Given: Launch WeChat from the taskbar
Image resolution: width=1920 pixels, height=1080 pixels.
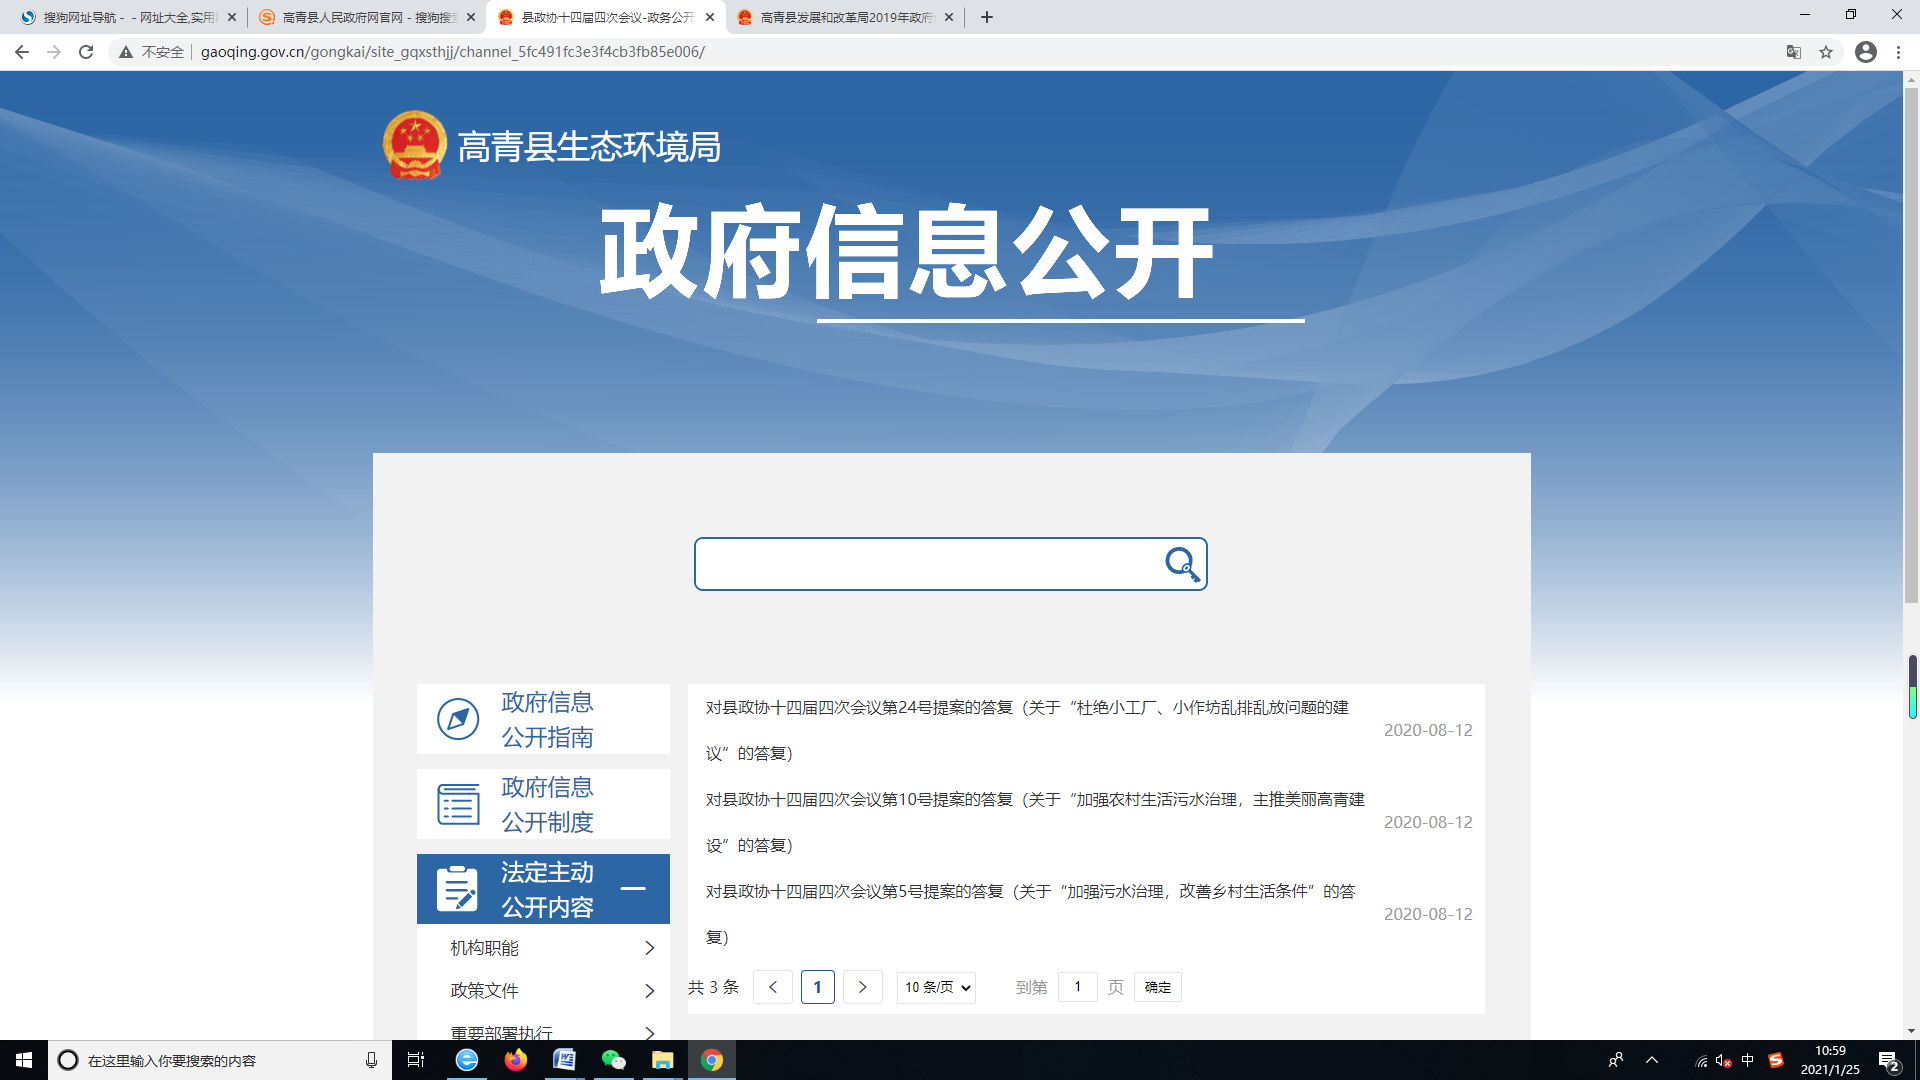Looking at the screenshot, I should [x=613, y=1060].
